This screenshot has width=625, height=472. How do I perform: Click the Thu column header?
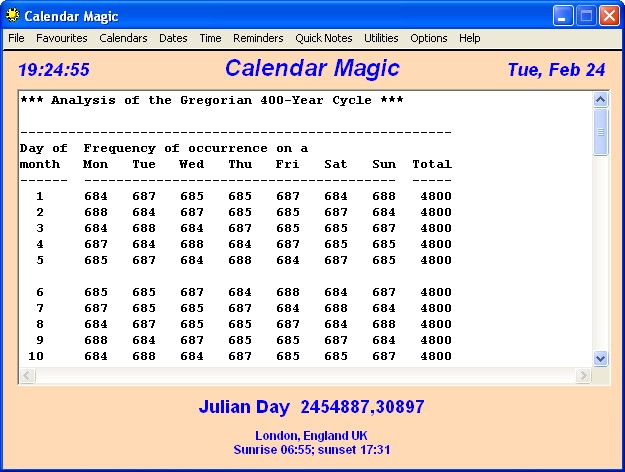pos(240,164)
